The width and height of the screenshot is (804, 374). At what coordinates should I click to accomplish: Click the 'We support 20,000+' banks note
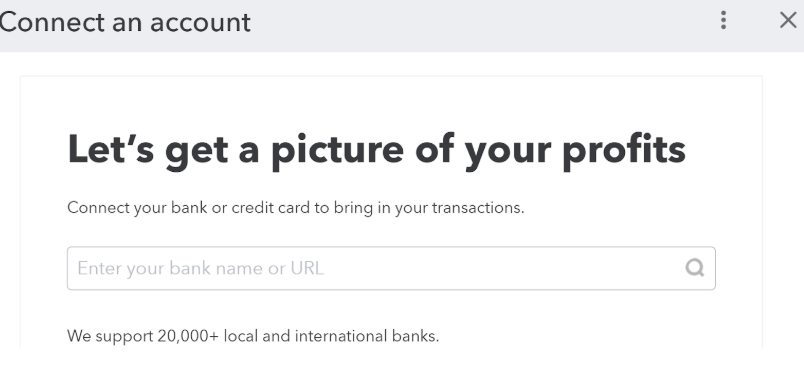pyautogui.click(x=253, y=337)
